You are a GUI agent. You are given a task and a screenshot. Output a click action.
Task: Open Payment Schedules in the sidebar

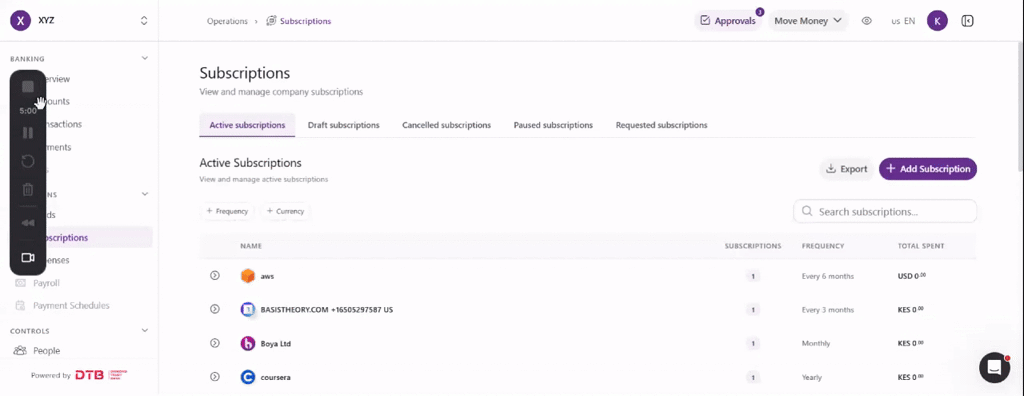pyautogui.click(x=71, y=305)
